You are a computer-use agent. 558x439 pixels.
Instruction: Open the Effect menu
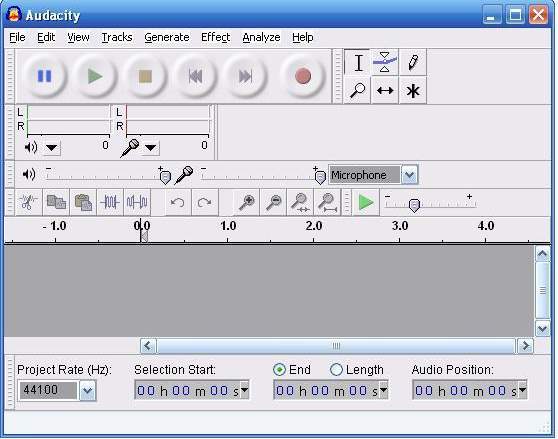(x=216, y=37)
